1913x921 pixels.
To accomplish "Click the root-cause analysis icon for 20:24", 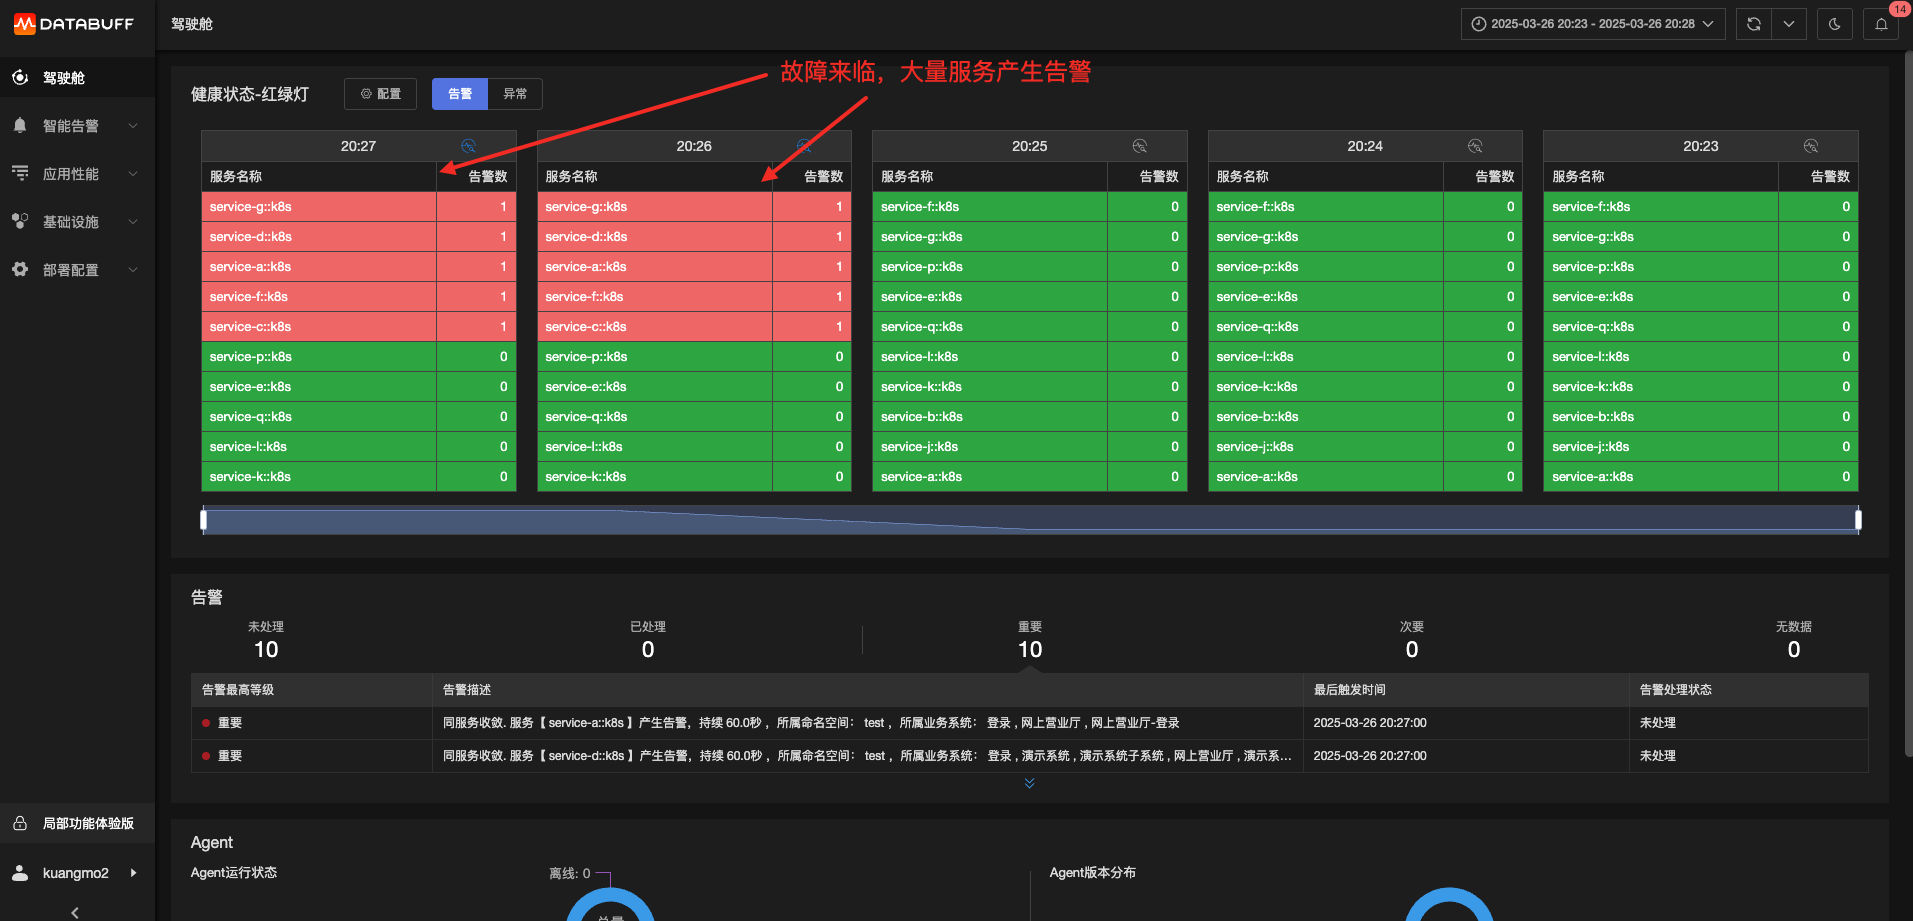I will click(1475, 146).
